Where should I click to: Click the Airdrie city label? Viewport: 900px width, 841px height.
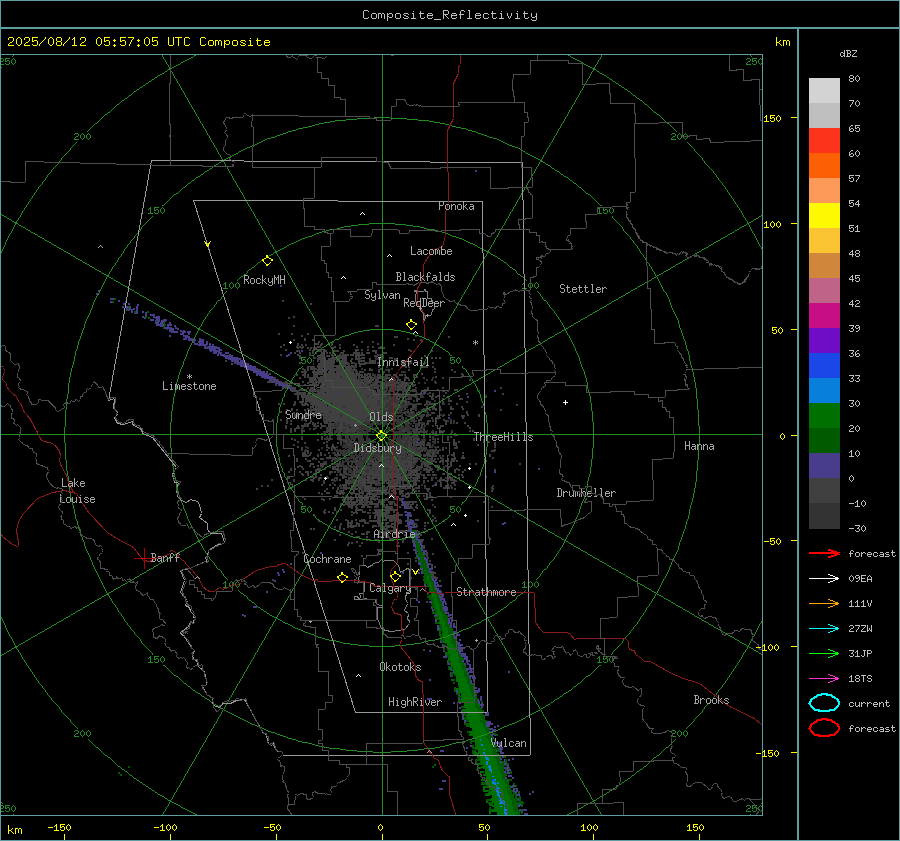click(394, 534)
